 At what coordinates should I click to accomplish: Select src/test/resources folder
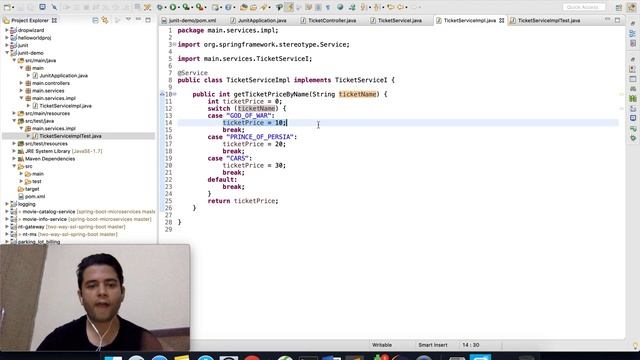tap(46, 144)
